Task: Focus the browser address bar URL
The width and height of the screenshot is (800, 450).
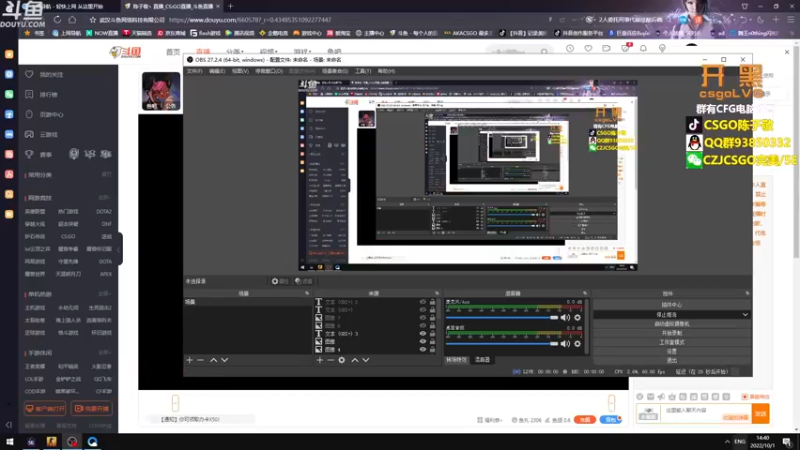Action: click(x=250, y=20)
